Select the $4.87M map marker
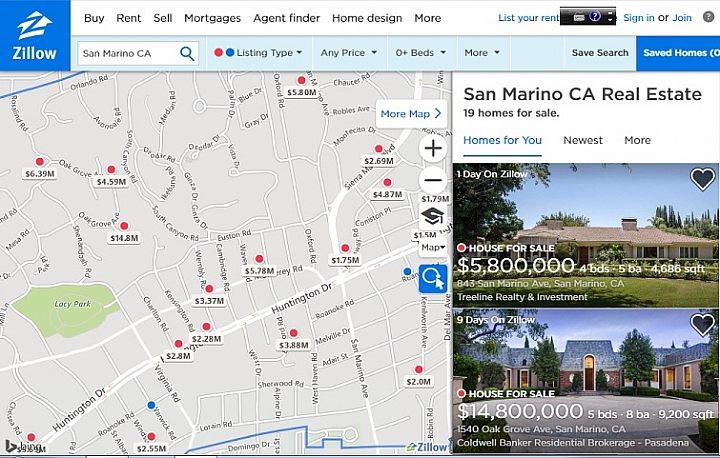The image size is (720, 458). pos(388,182)
